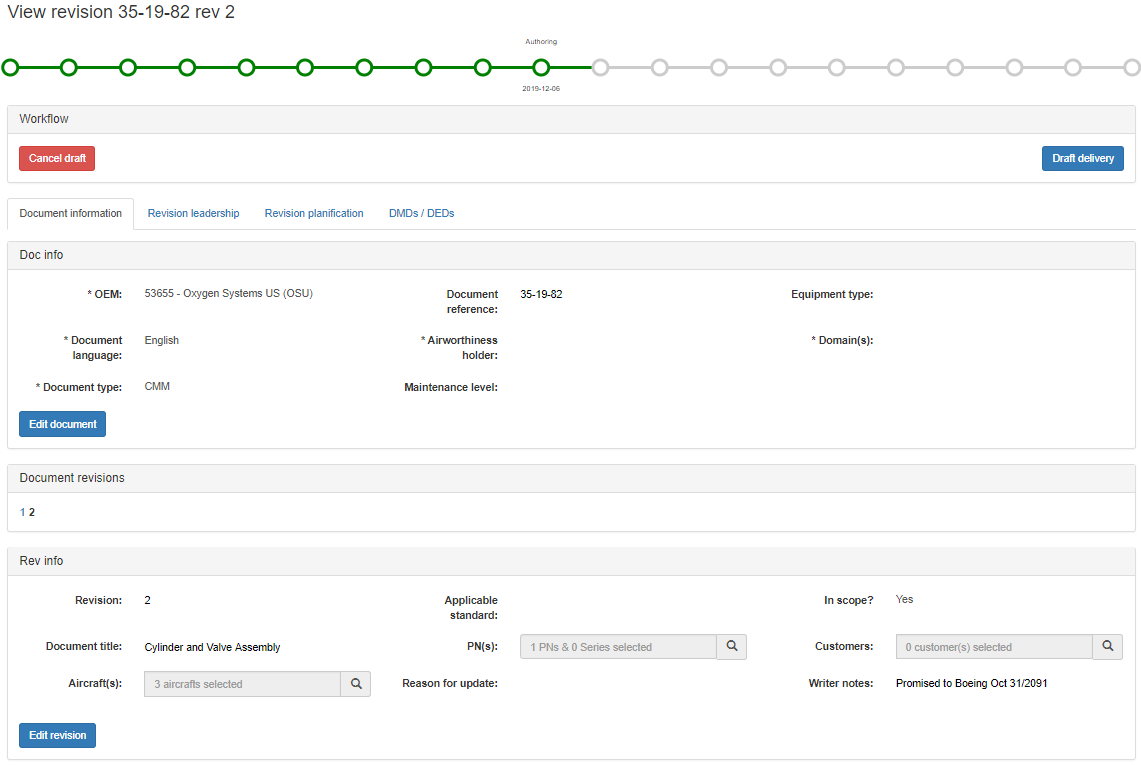Open document revision 1 link
1141x765 pixels.
(x=23, y=512)
